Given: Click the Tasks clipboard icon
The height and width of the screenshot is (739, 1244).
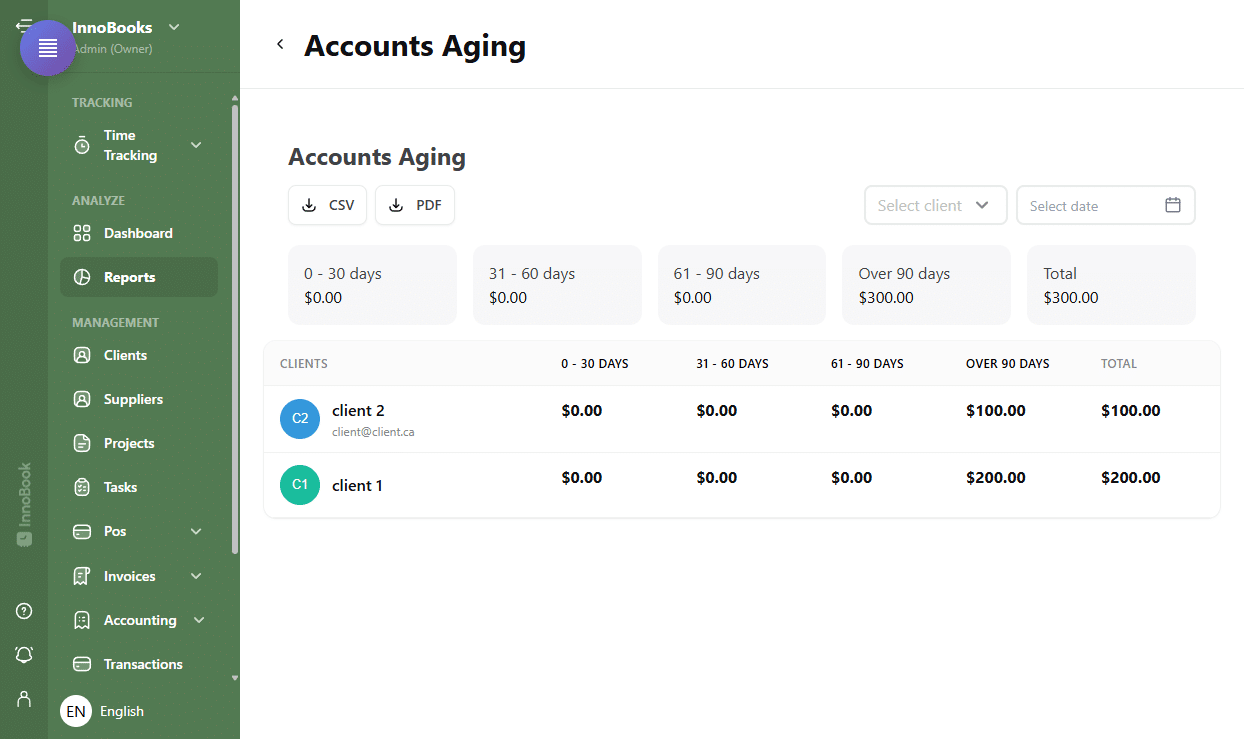Looking at the screenshot, I should click(82, 487).
